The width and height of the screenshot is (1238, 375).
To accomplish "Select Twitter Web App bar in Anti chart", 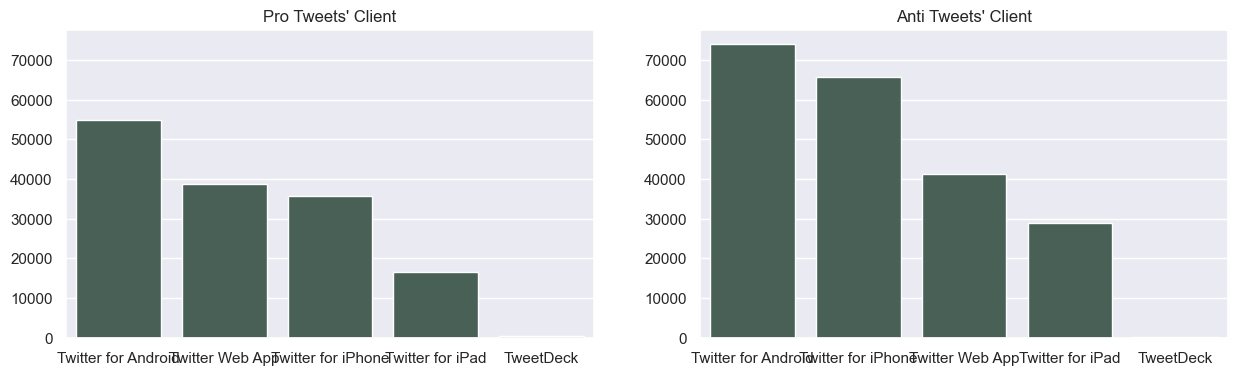I will [x=964, y=256].
